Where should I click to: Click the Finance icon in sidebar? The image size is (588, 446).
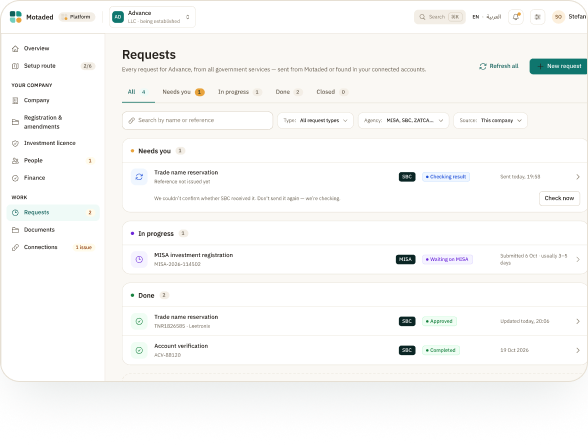(x=15, y=178)
